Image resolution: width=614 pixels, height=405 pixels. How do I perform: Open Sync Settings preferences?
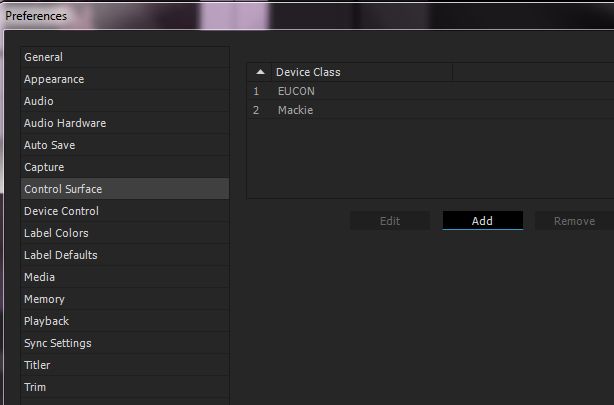(x=58, y=343)
